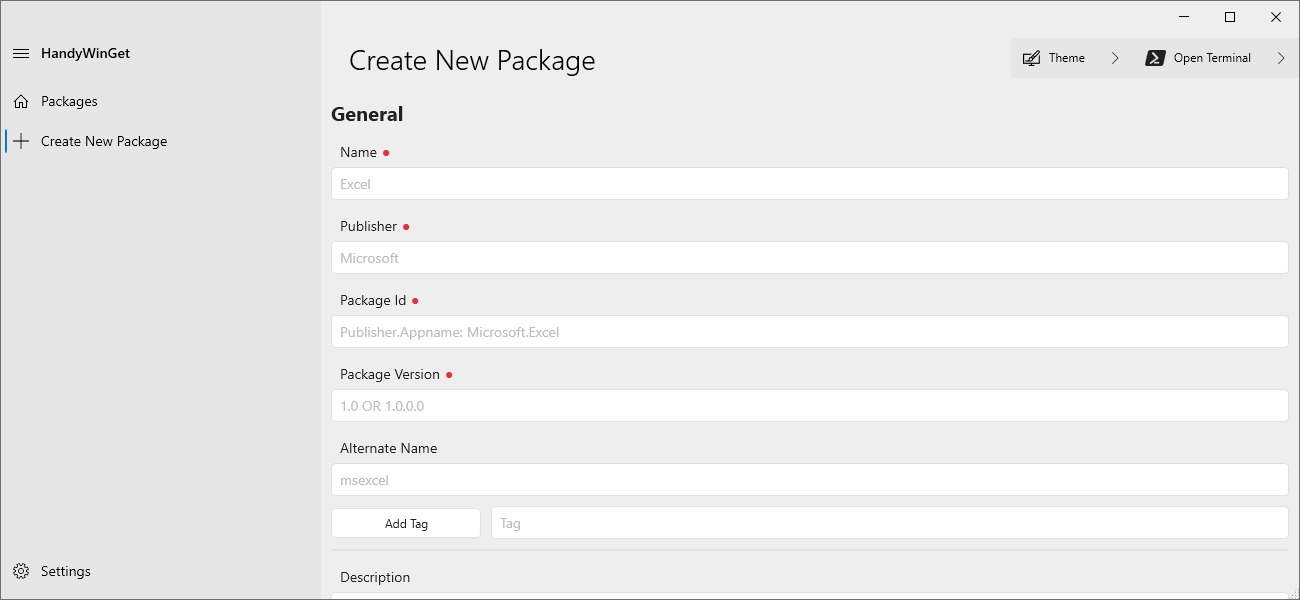This screenshot has width=1300, height=600.
Task: Open Settings via the gear icon
Action: [x=21, y=571]
